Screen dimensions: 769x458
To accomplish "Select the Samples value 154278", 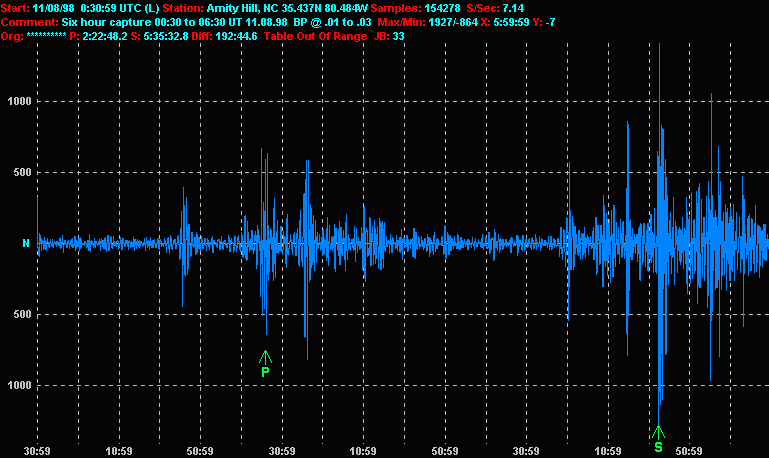I will pos(443,8).
